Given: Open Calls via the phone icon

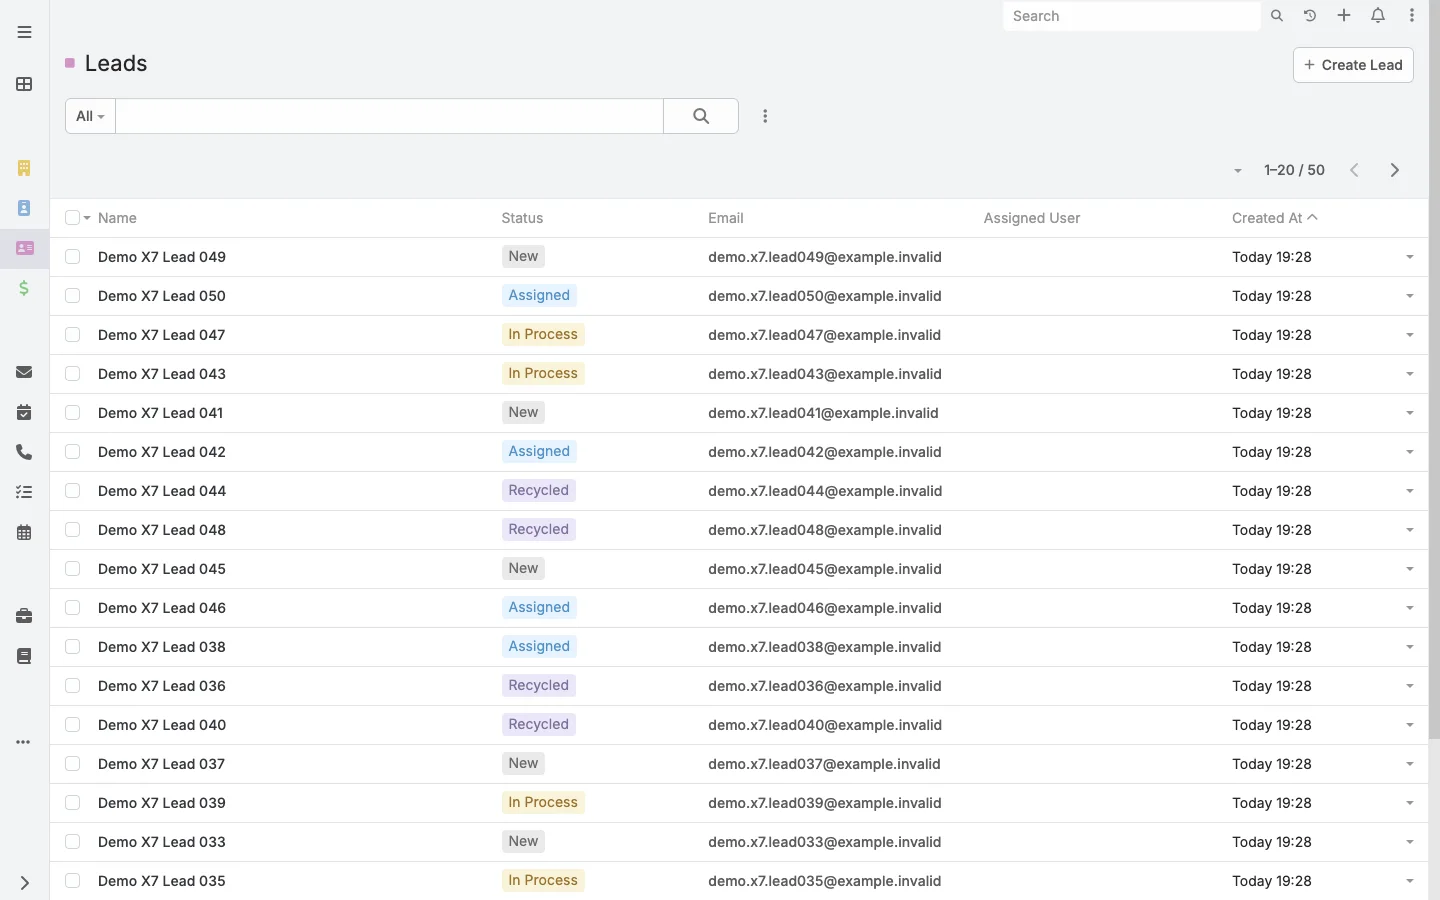Looking at the screenshot, I should [x=24, y=452].
